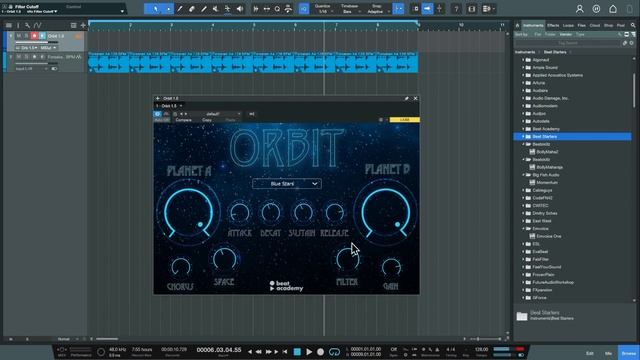Open the Blue Stars preset dropdown
This screenshot has width=640, height=360.
point(287,184)
